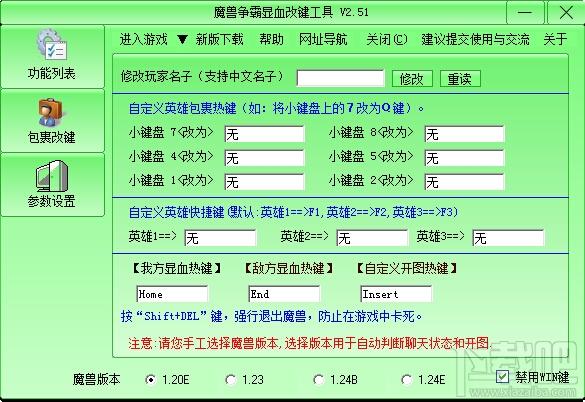This screenshot has height=402, width=585.
Task: Expand the arrow next to 进入游戏
Action: [182, 39]
